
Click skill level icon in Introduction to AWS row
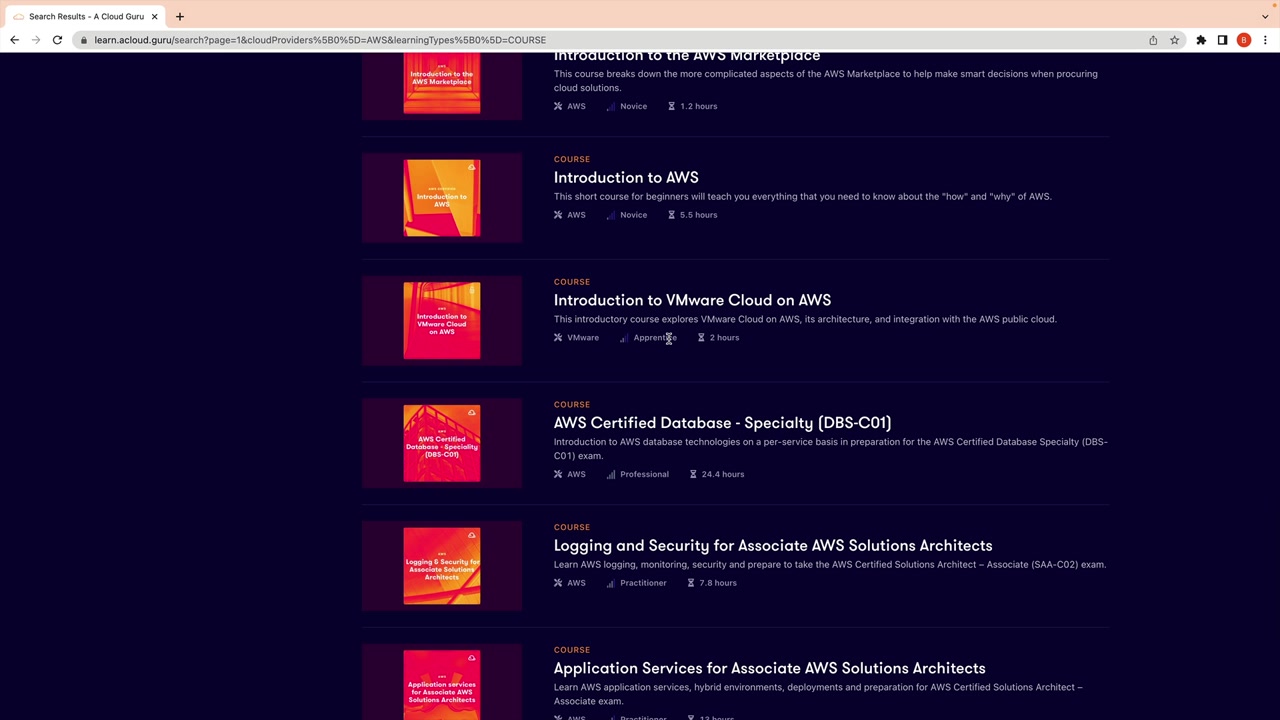pos(611,215)
